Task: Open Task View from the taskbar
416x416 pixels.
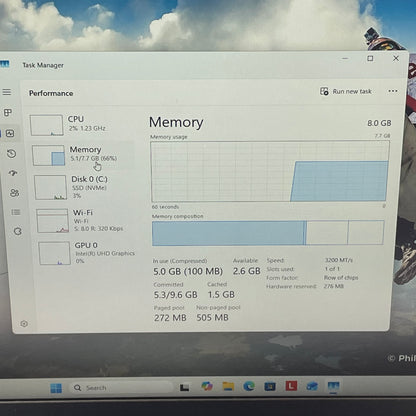Action: coord(184,387)
